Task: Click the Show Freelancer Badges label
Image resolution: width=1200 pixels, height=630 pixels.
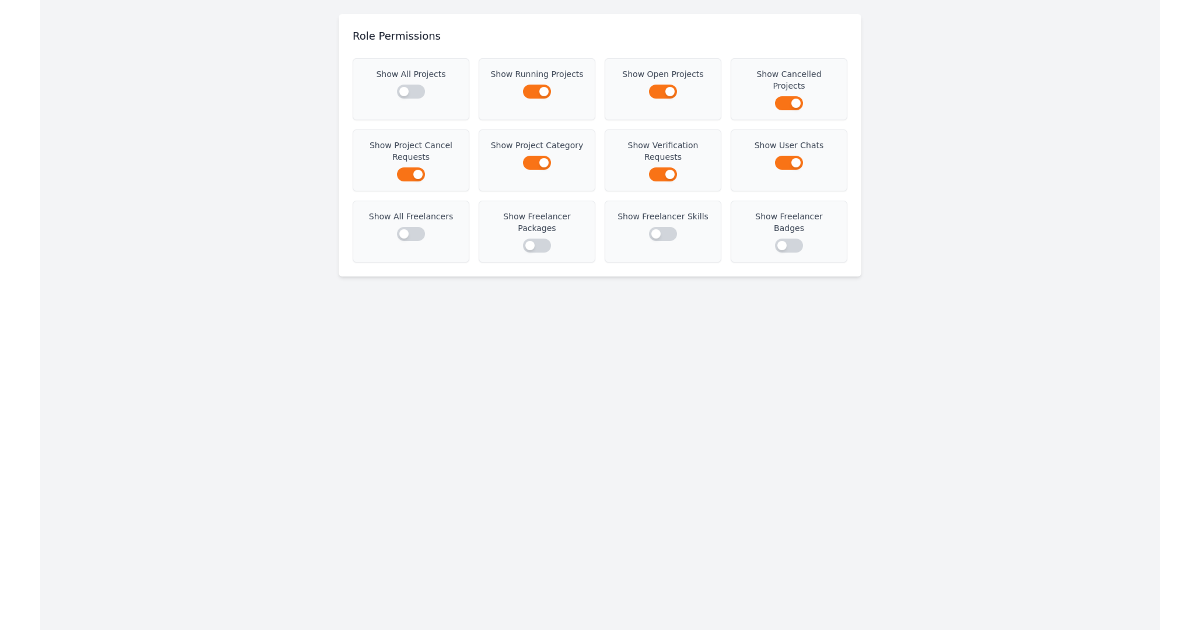Action: tap(789, 222)
